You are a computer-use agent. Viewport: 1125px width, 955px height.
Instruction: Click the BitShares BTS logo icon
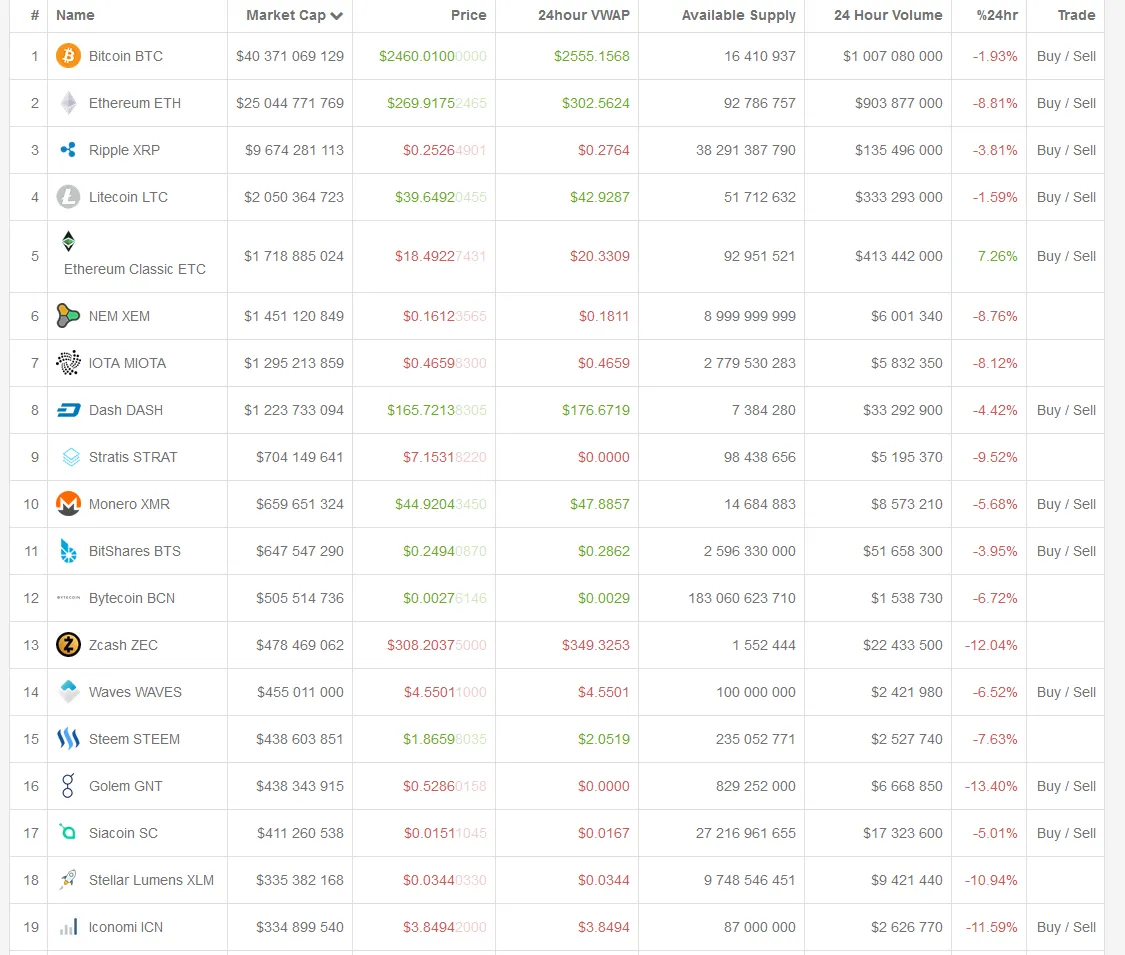[x=68, y=551]
